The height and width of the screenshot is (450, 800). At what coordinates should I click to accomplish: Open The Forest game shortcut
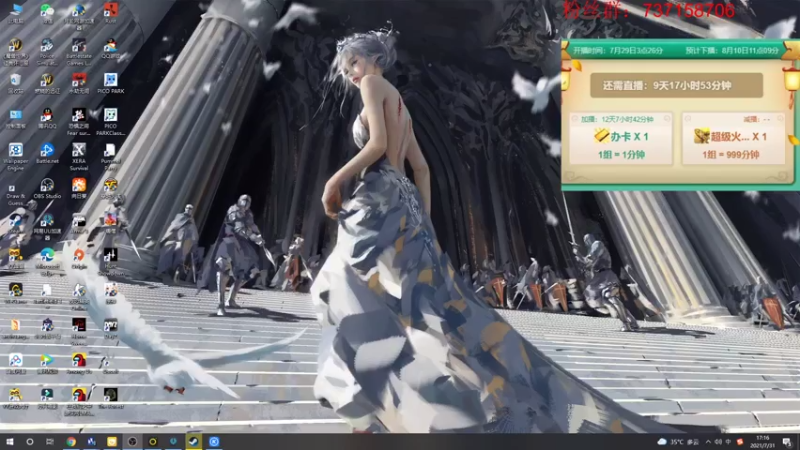pos(111,398)
